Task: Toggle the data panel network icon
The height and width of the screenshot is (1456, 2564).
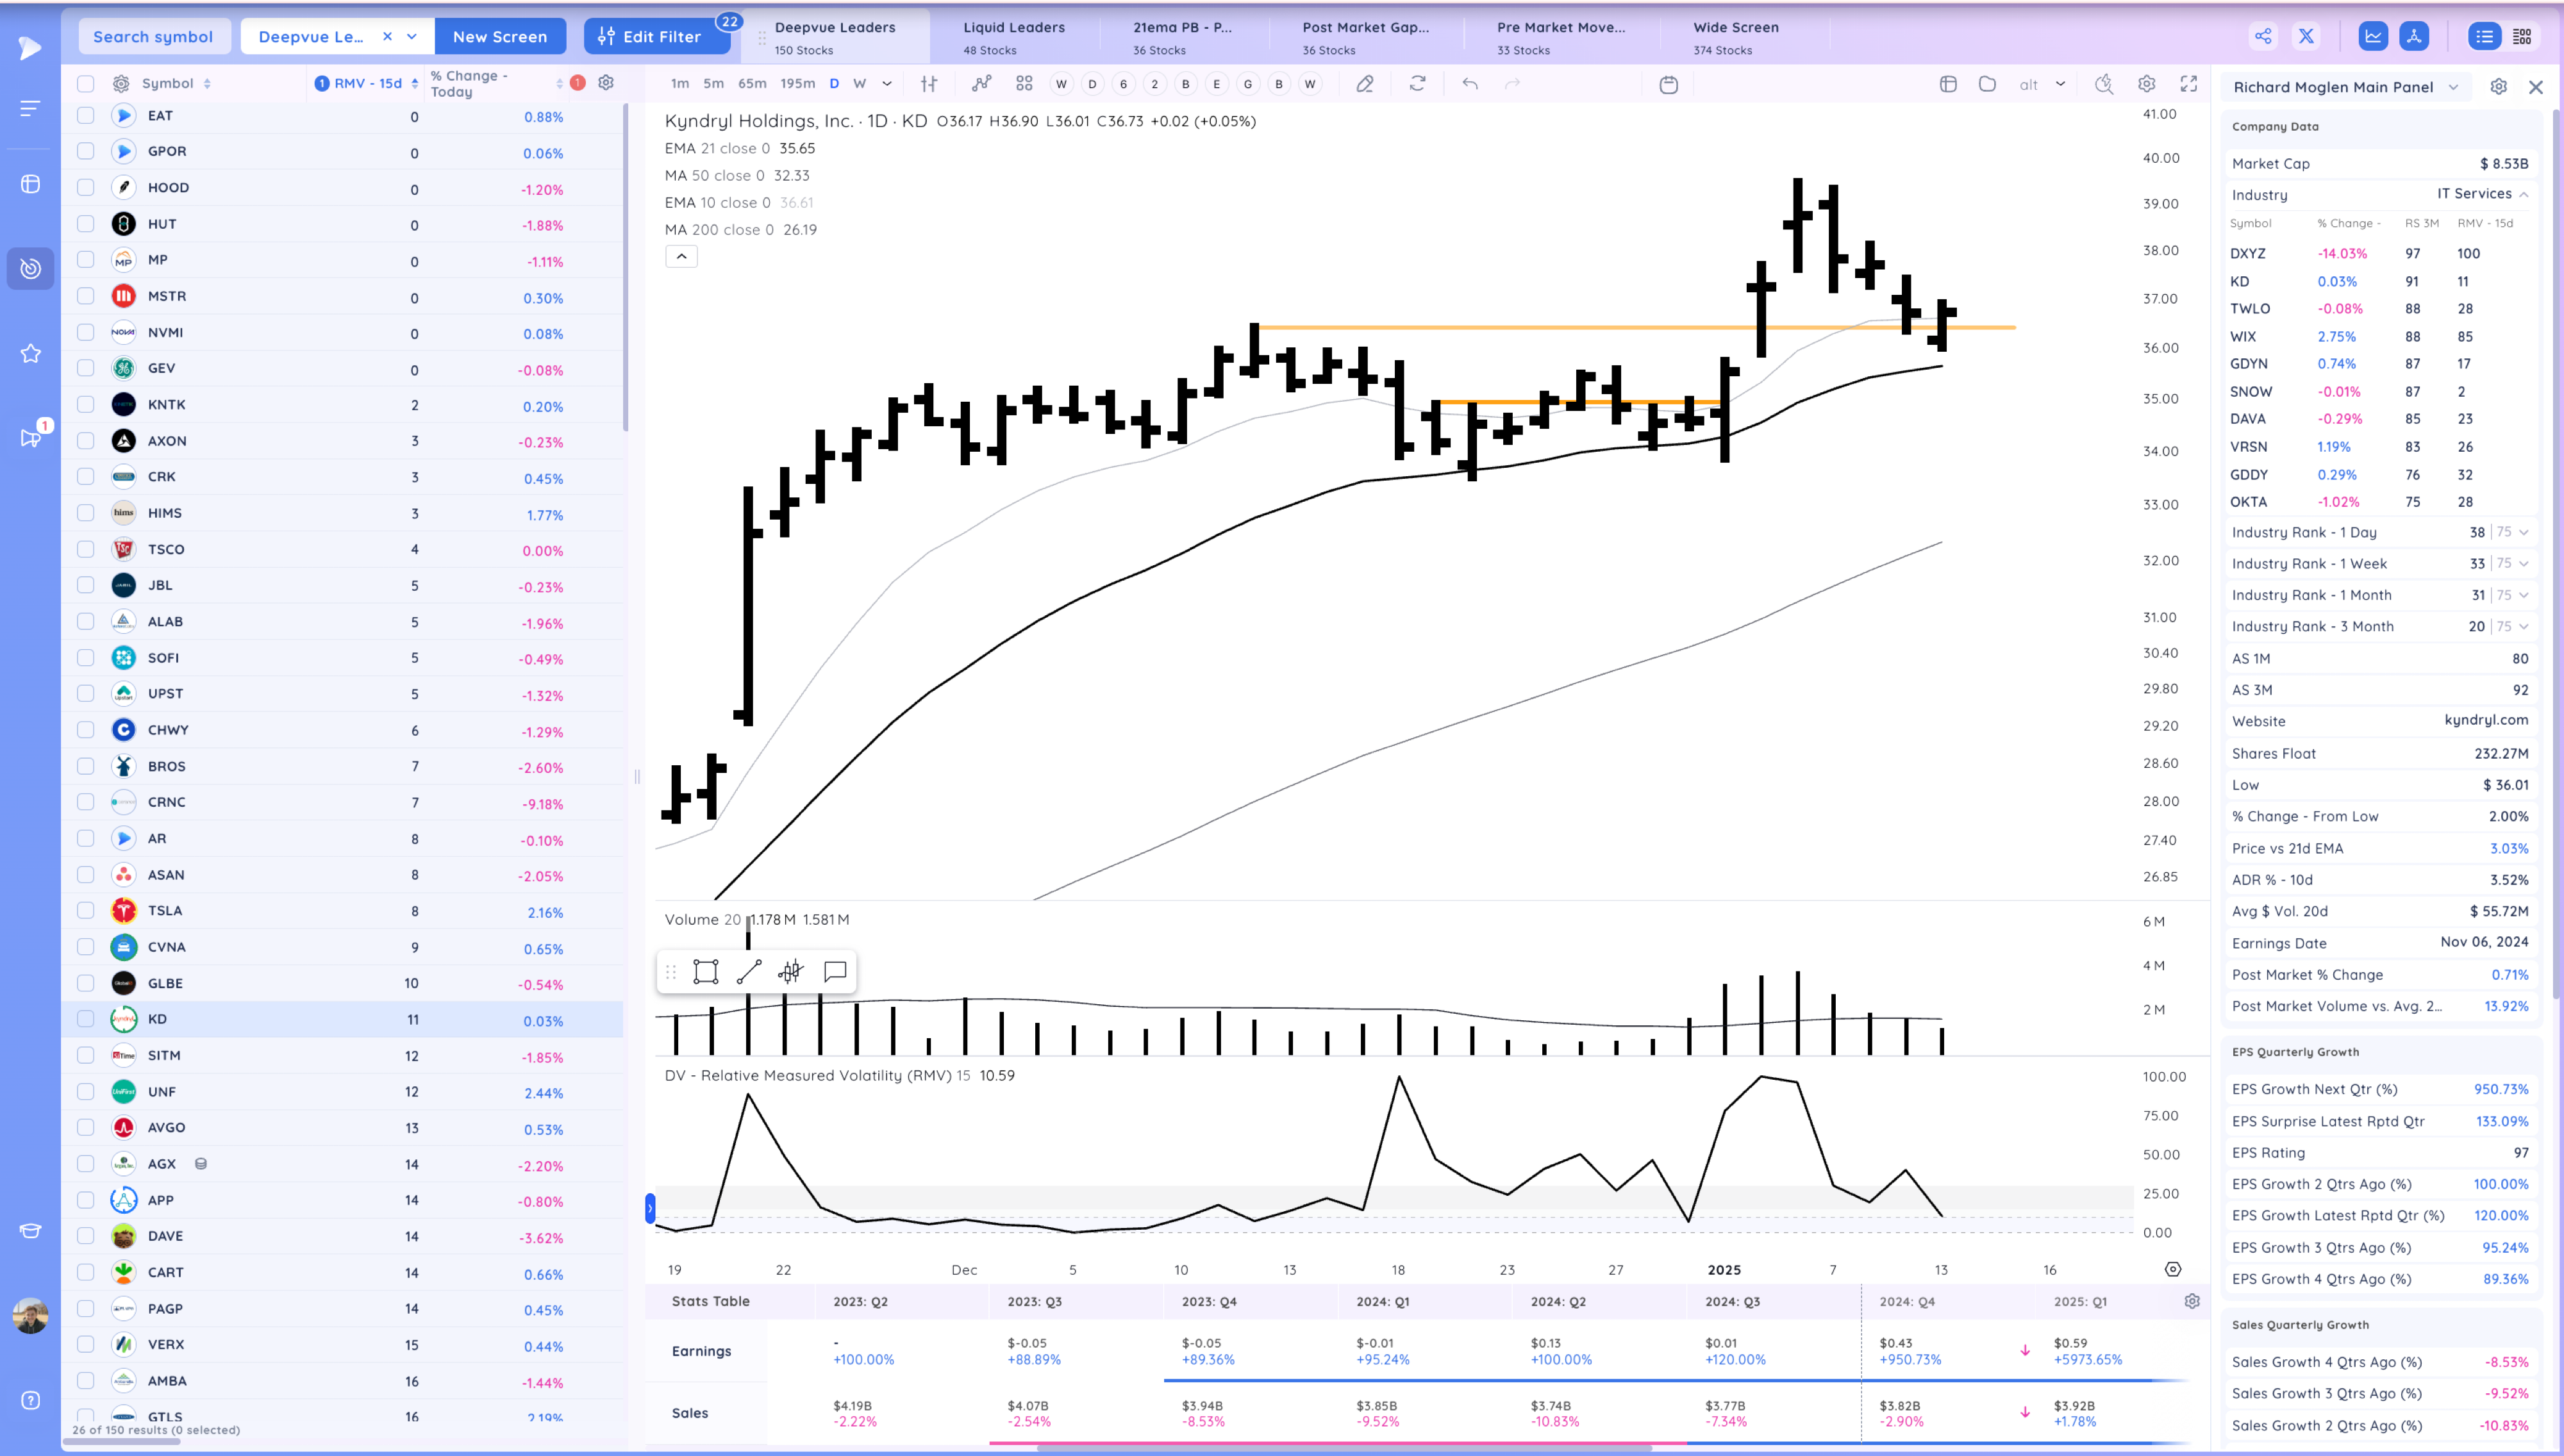Action: [x=2414, y=36]
